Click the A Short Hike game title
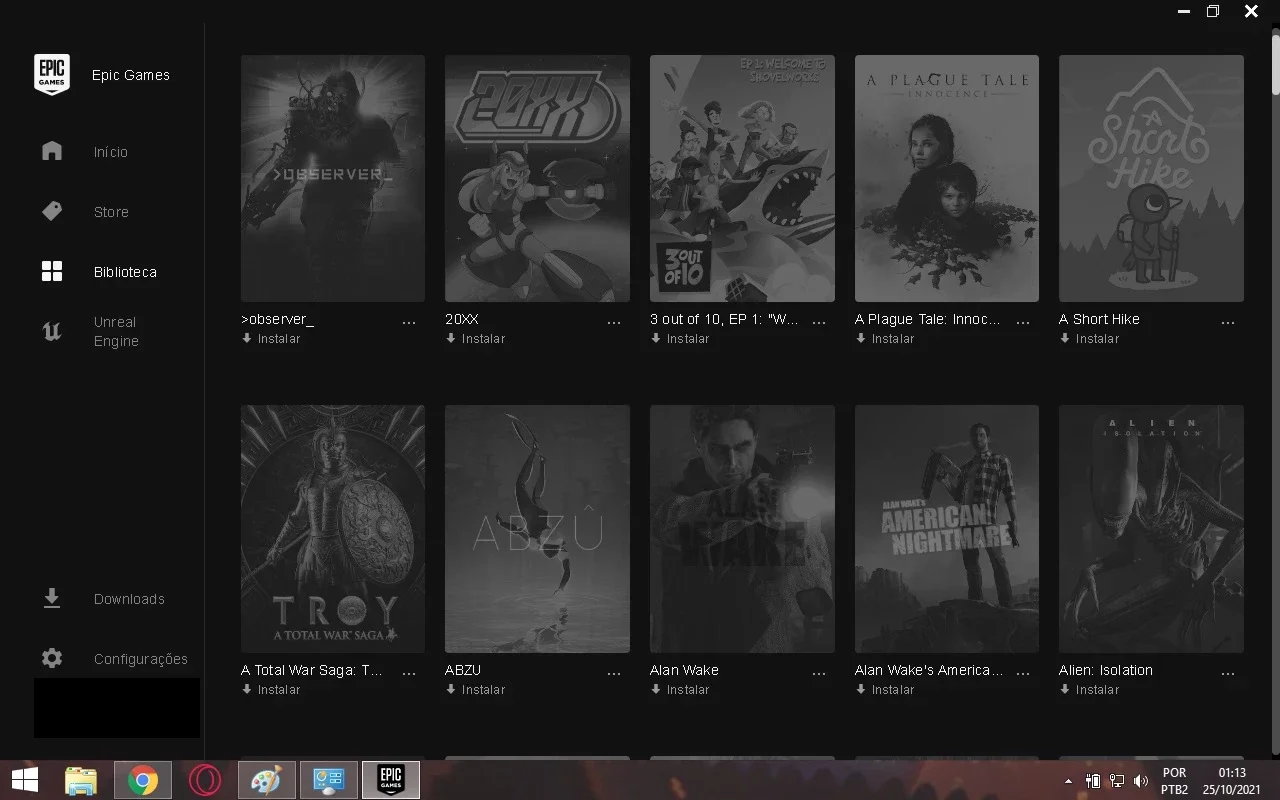 tap(1099, 319)
